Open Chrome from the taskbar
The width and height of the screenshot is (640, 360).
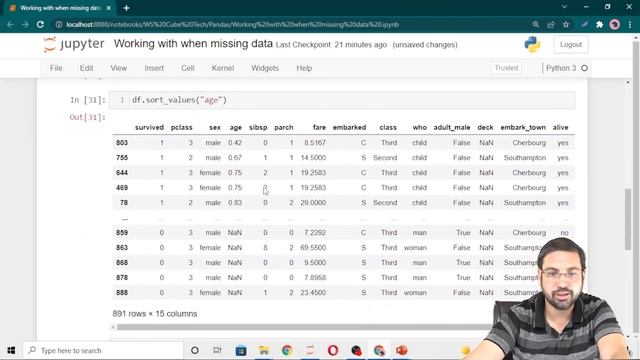click(287, 350)
